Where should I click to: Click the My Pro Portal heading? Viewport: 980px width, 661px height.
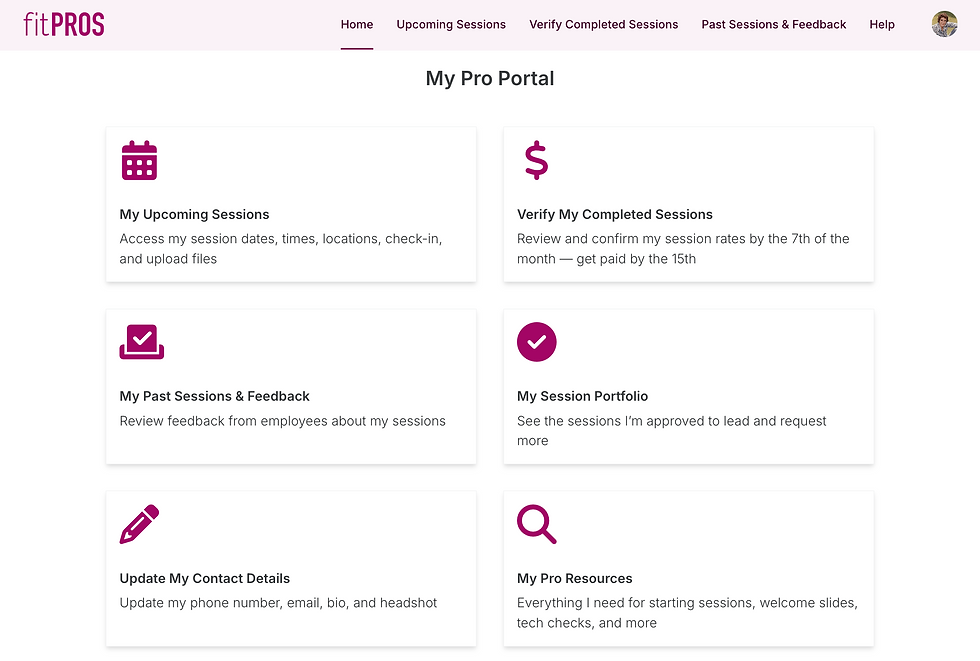click(x=490, y=79)
